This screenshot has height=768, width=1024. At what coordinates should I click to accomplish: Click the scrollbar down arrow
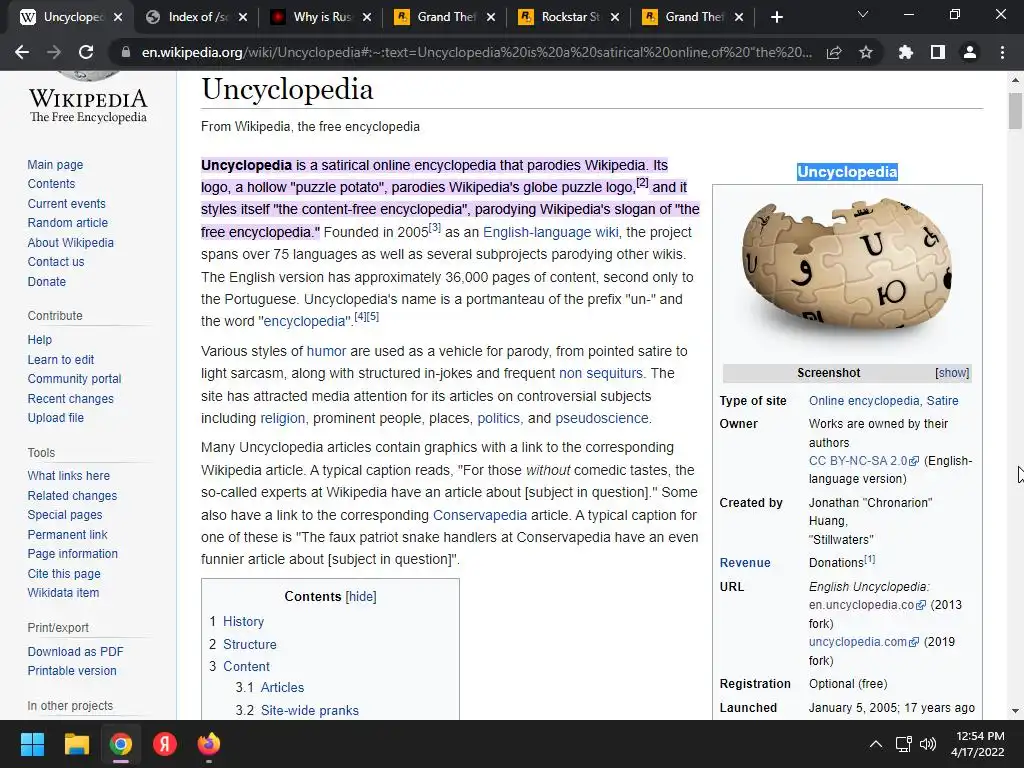(1015, 711)
